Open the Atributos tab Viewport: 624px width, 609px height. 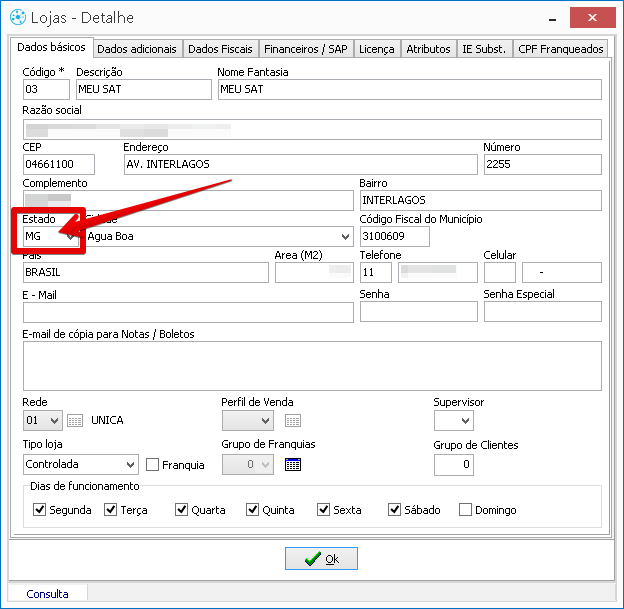click(x=429, y=49)
